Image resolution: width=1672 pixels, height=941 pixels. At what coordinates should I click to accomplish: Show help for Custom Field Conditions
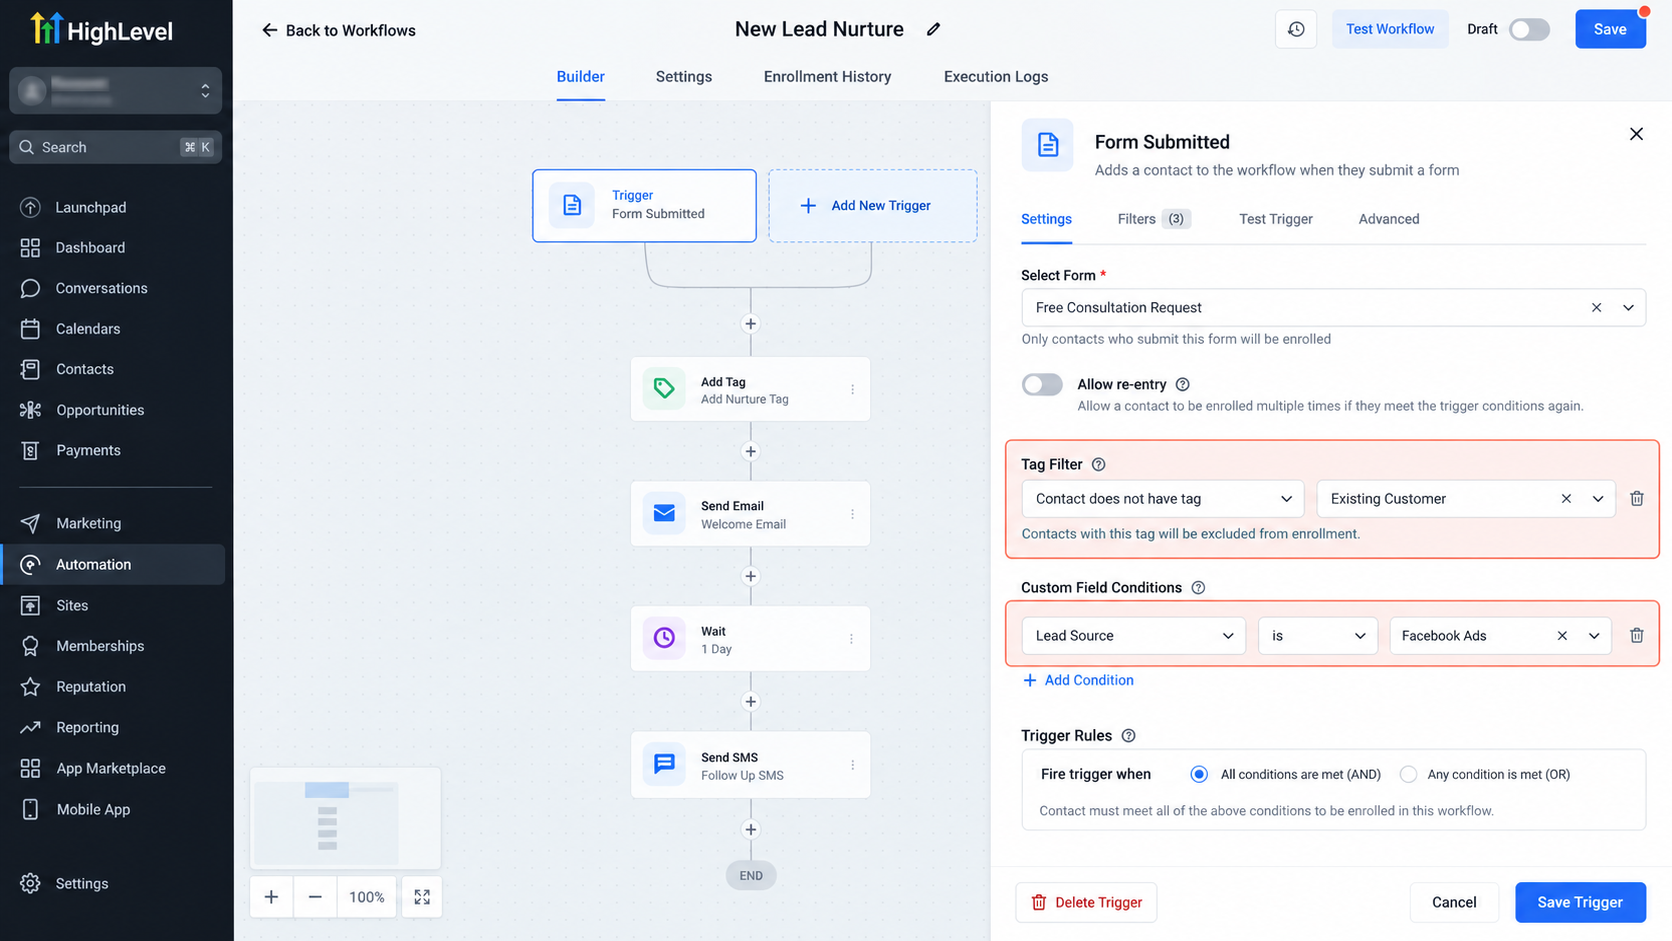pos(1198,588)
